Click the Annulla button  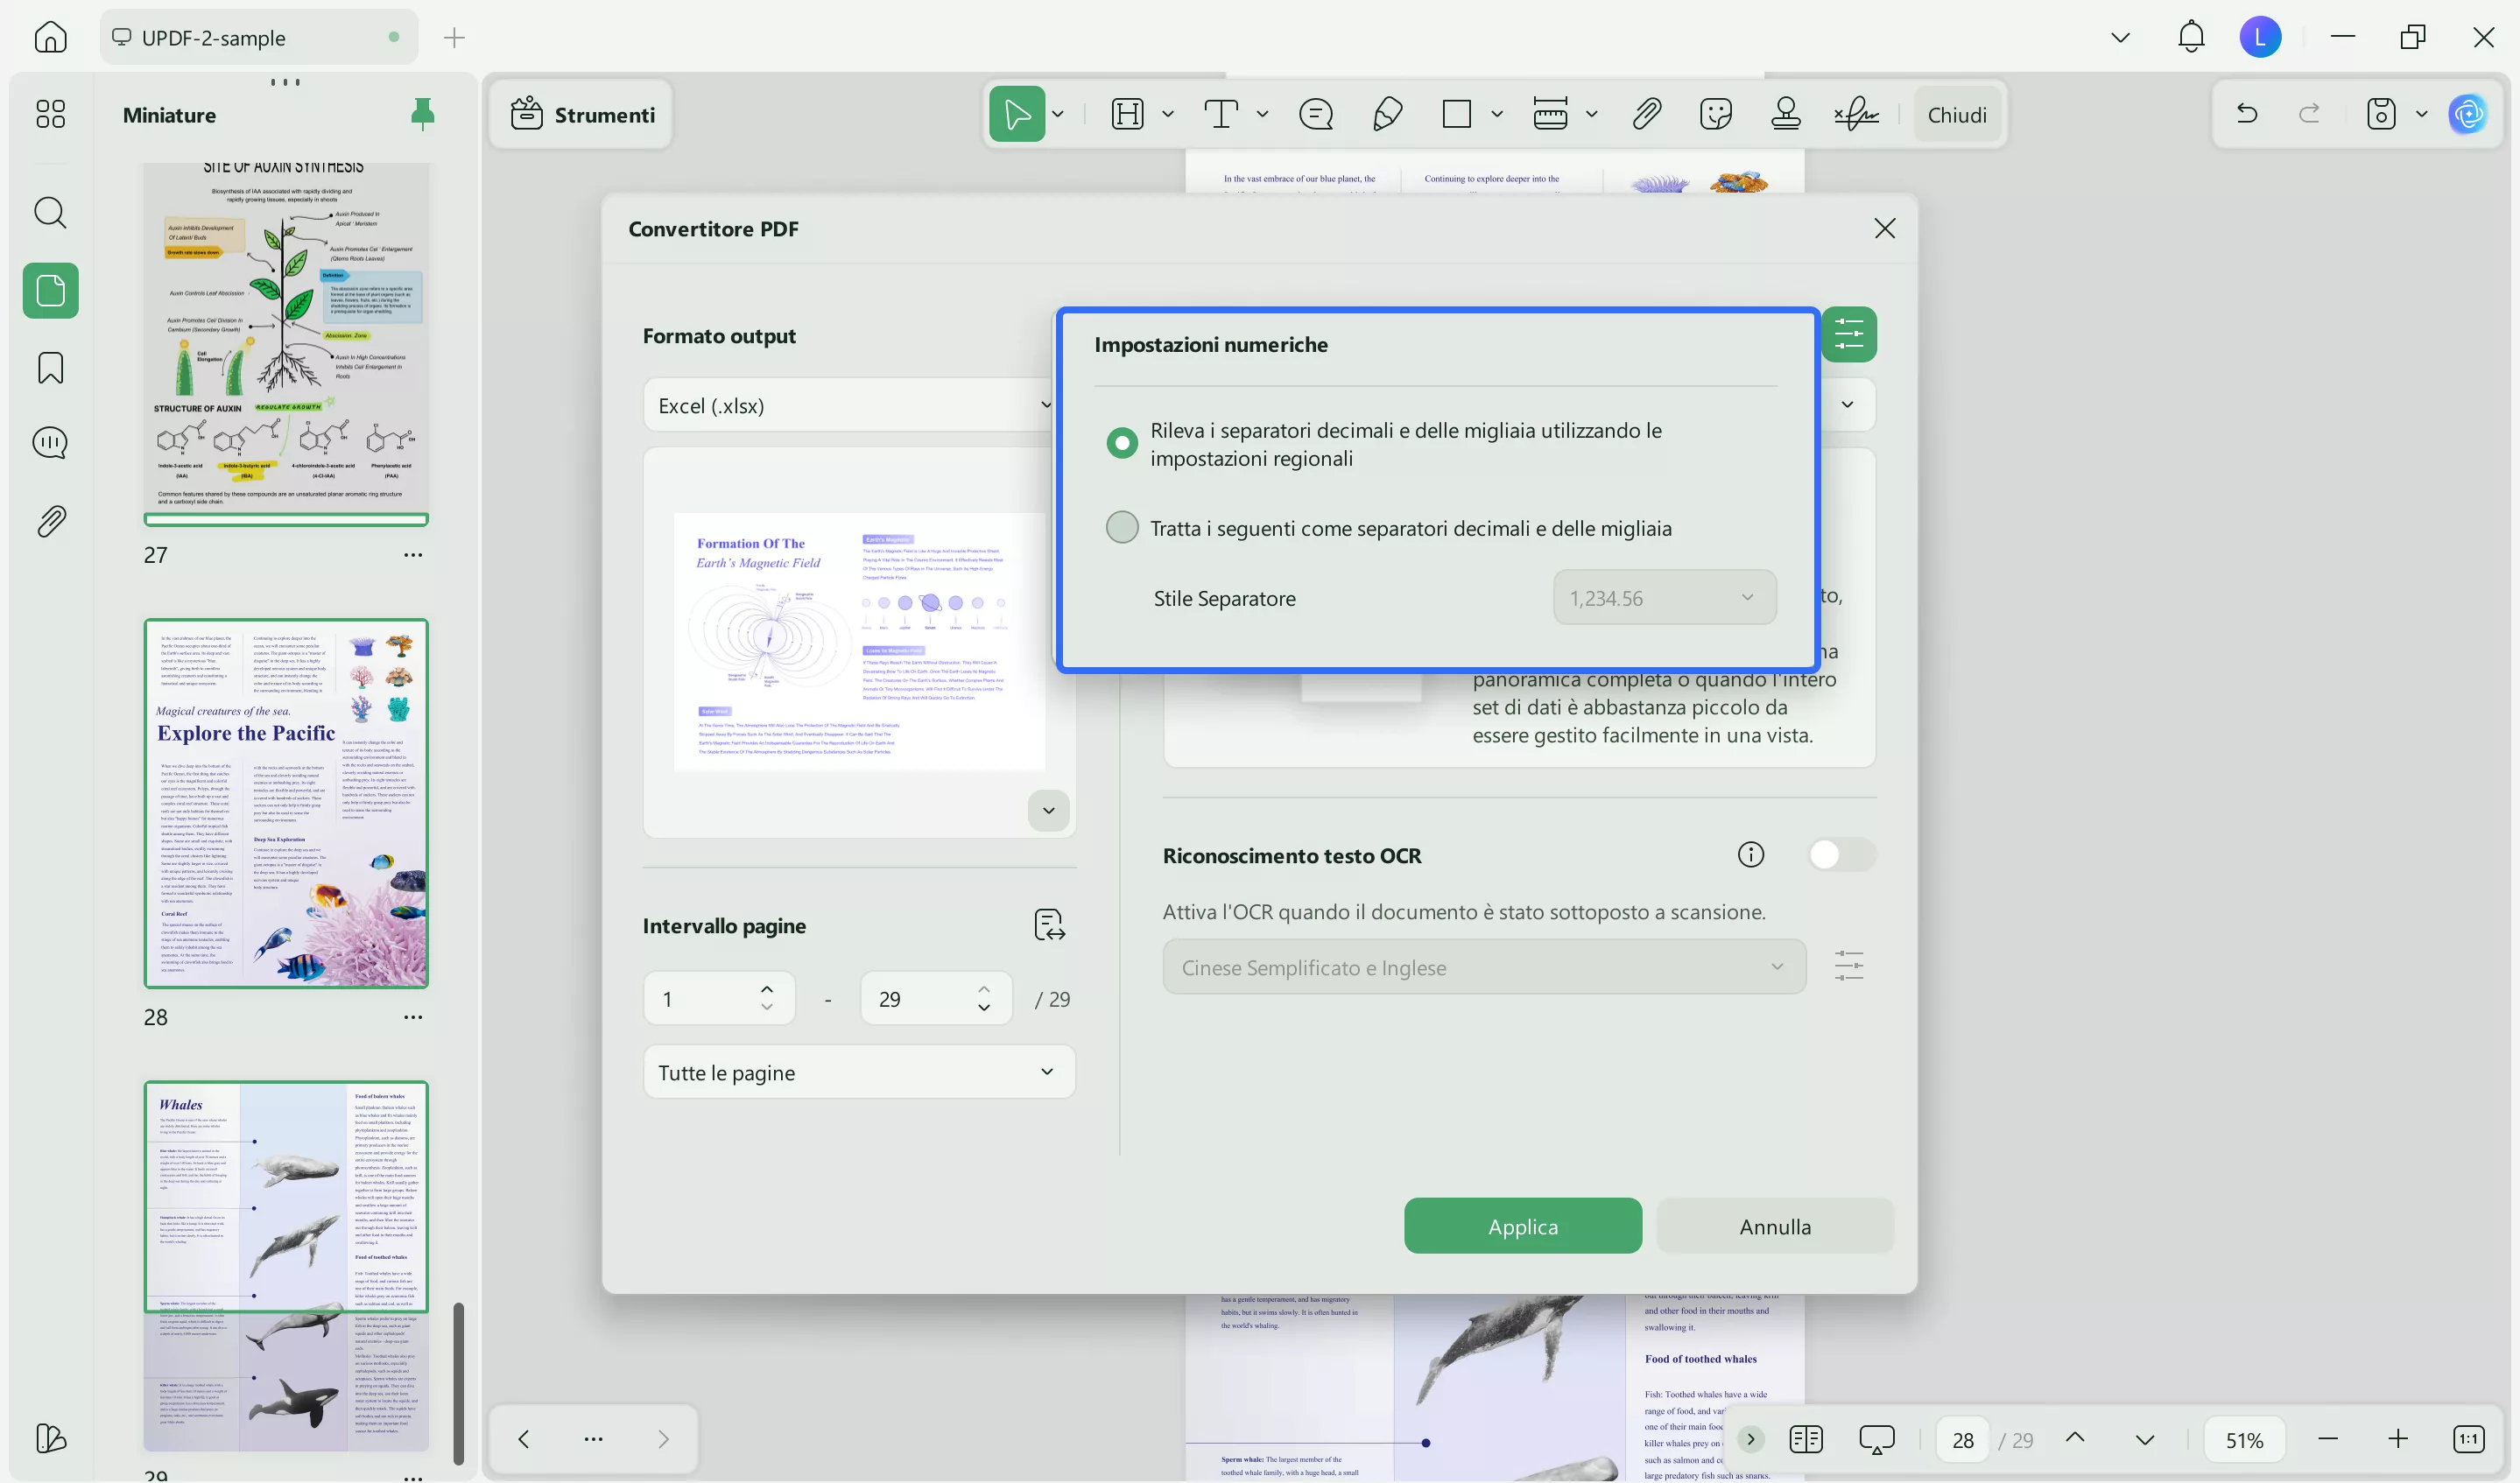[x=1773, y=1226]
